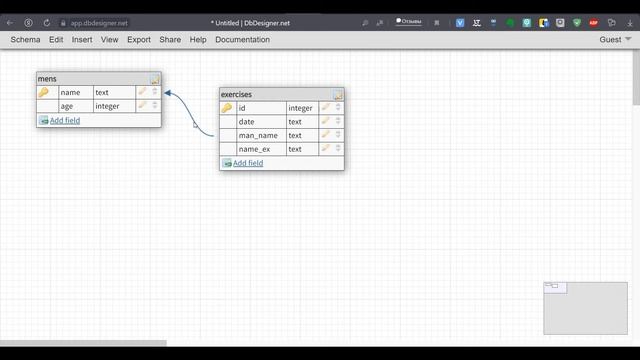Click the address bar app.dbdesigner.net
This screenshot has height=360, width=640.
(99, 23)
